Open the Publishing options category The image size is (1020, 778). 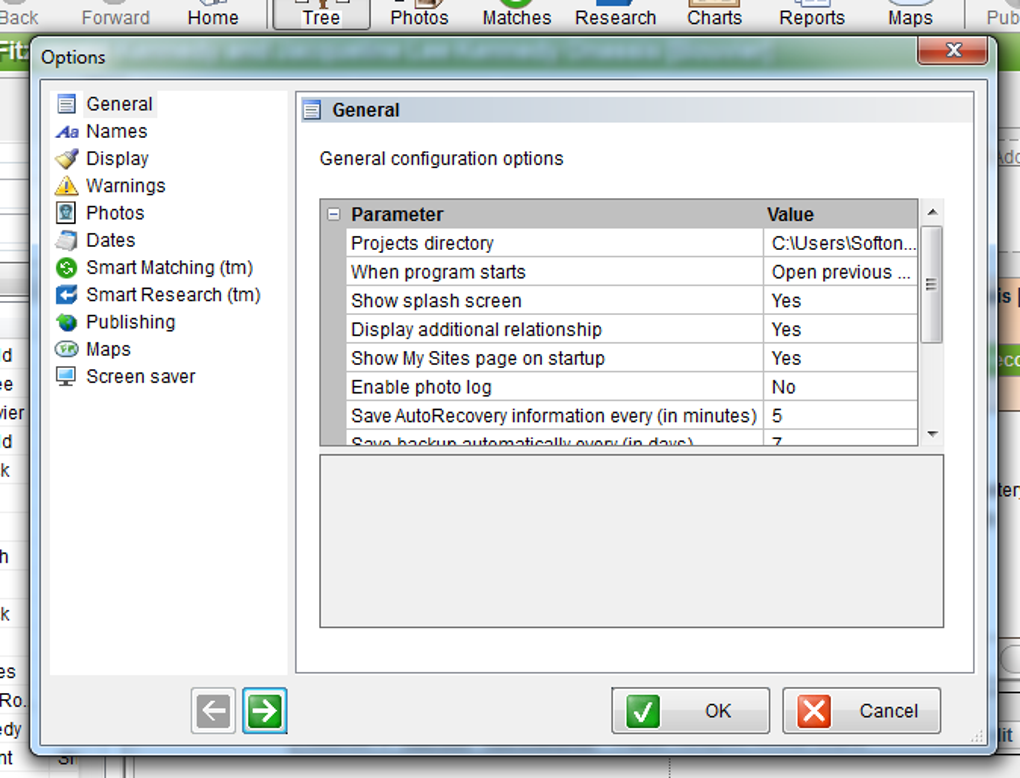[131, 323]
